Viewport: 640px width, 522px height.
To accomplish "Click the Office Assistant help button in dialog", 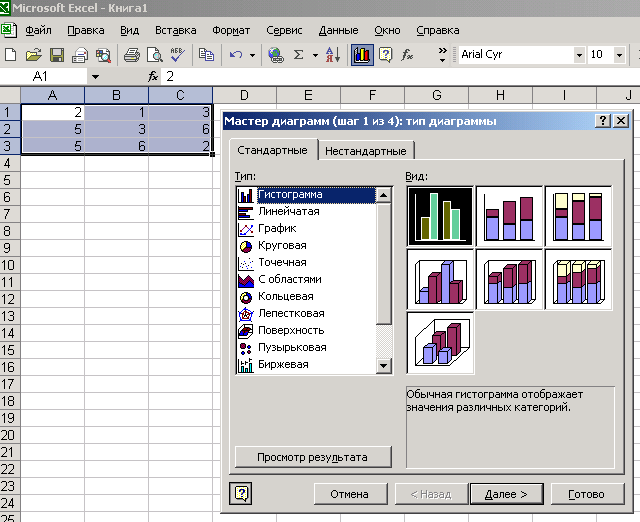I will 241,493.
